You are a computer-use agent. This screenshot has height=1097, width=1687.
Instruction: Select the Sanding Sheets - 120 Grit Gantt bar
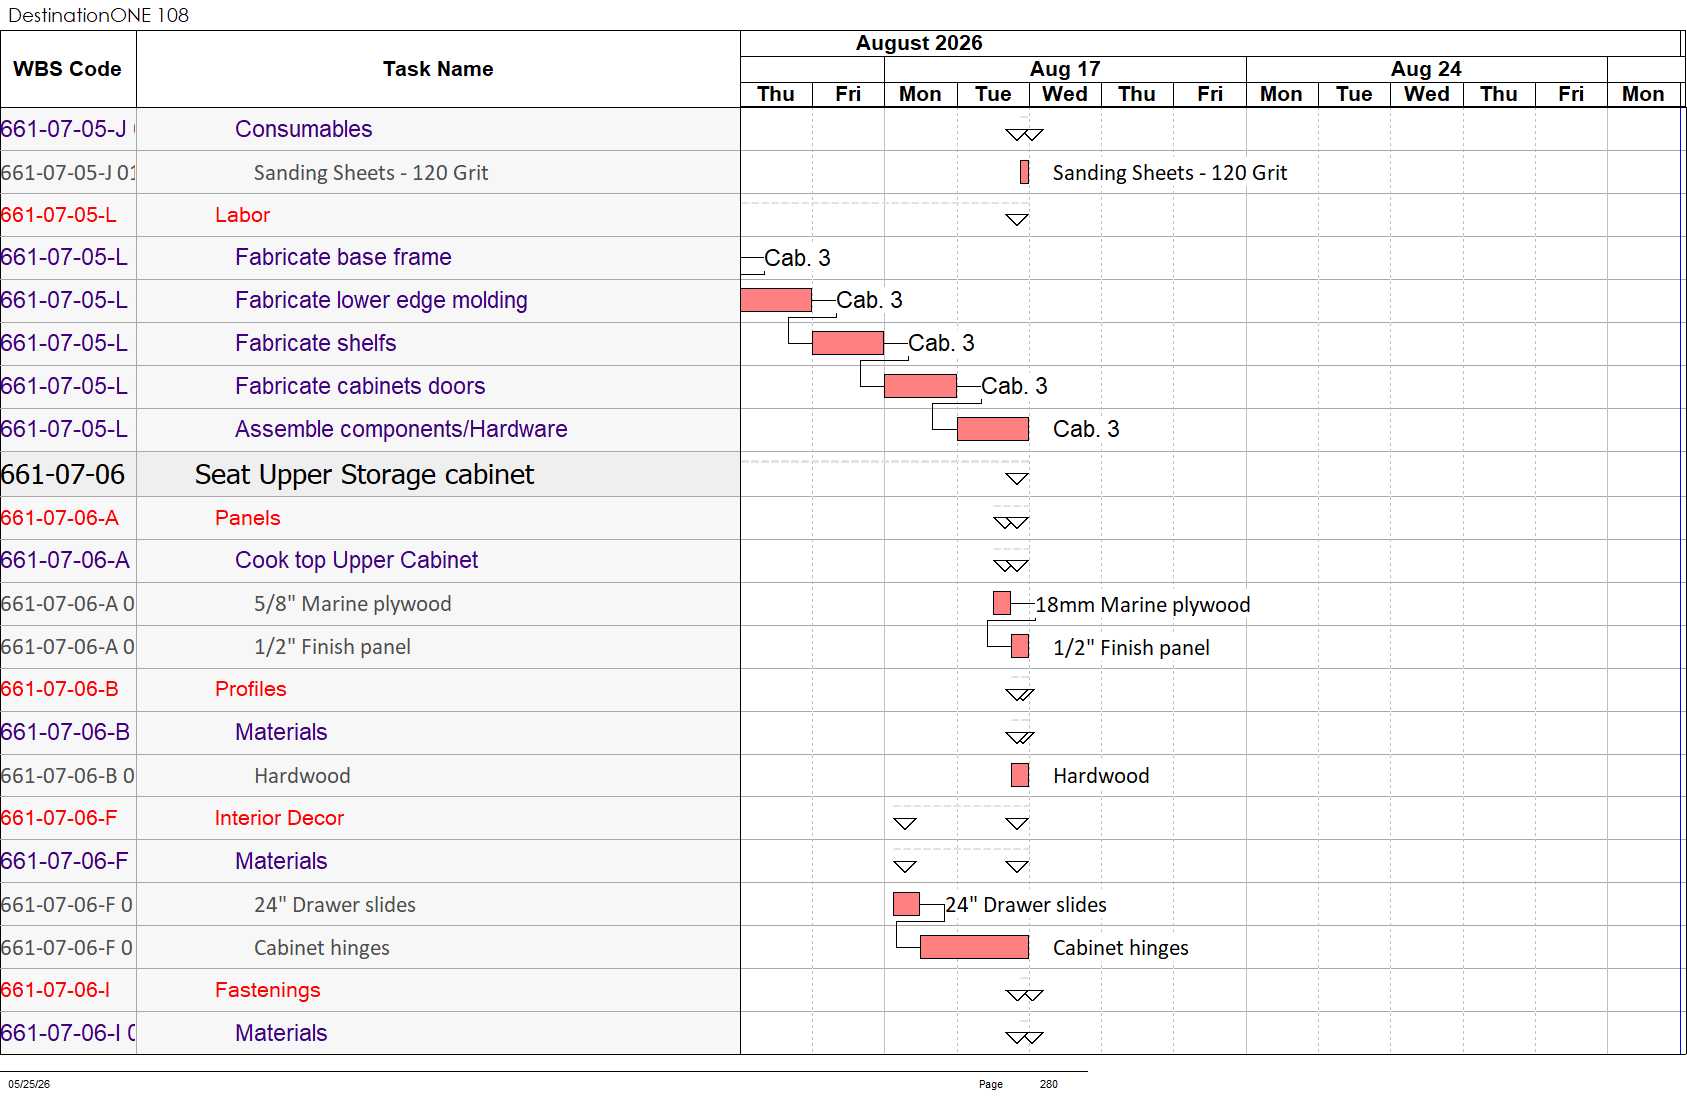pyautogui.click(x=1024, y=172)
